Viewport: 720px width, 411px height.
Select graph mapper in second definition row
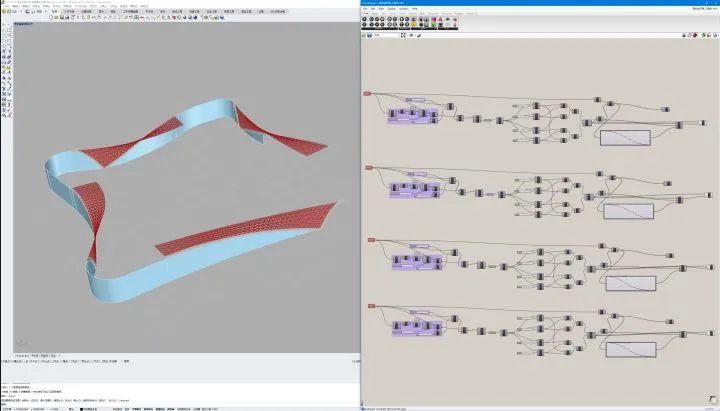628,211
